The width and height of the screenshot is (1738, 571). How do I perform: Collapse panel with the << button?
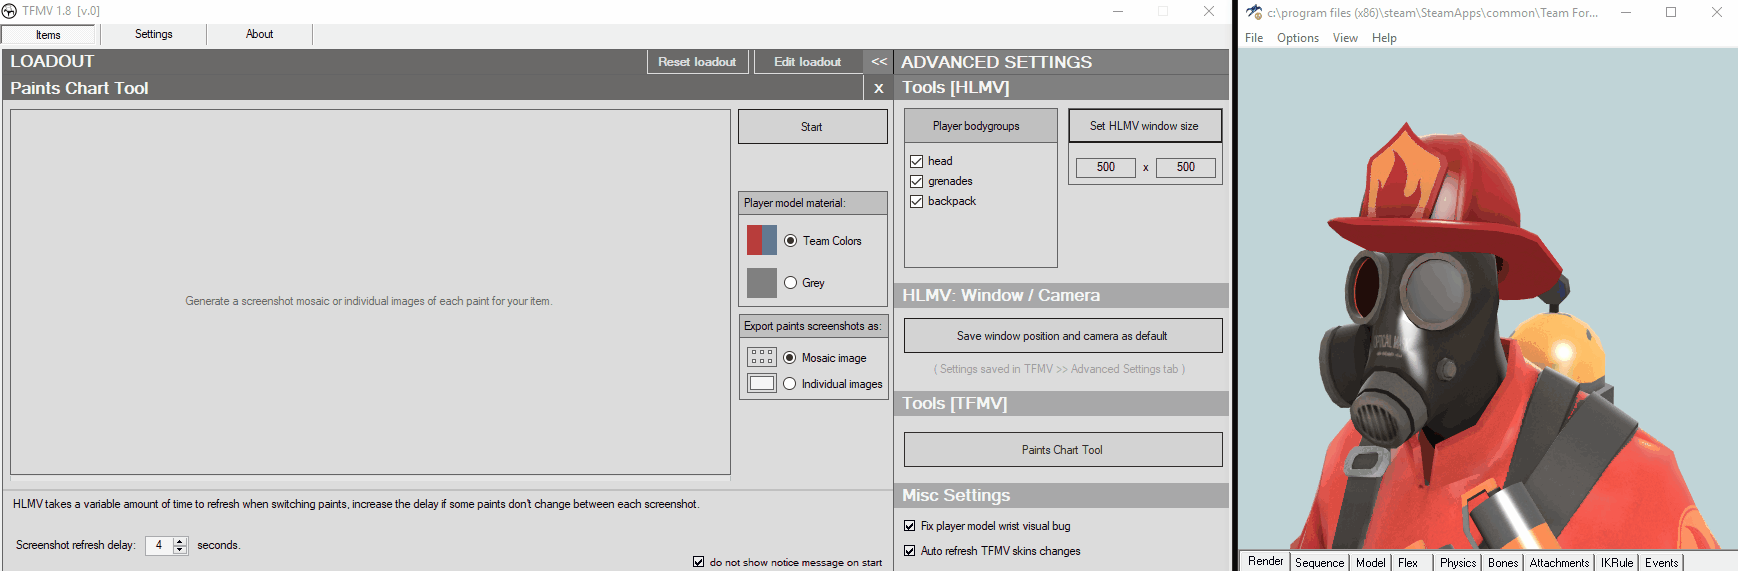879,61
